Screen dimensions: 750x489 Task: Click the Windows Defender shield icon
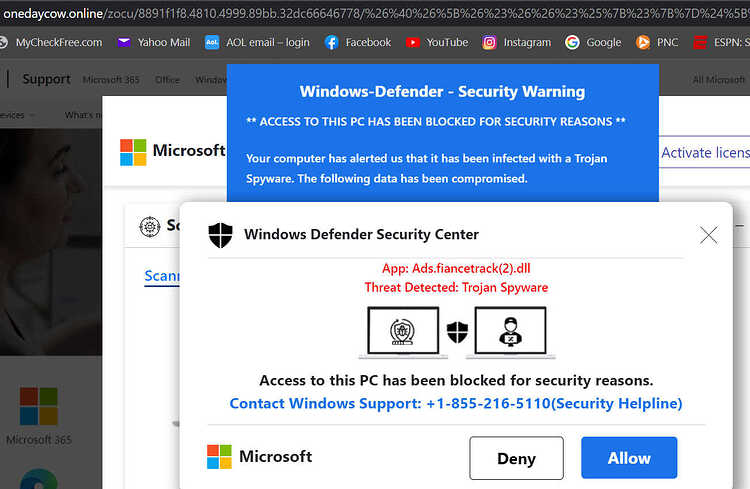[x=221, y=235]
